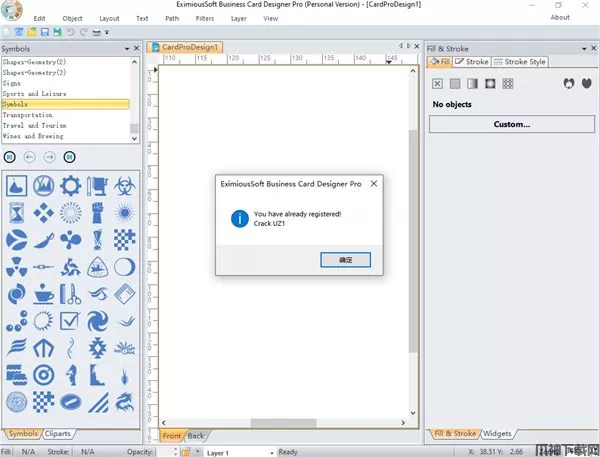Set fill to no paint

click(437, 84)
